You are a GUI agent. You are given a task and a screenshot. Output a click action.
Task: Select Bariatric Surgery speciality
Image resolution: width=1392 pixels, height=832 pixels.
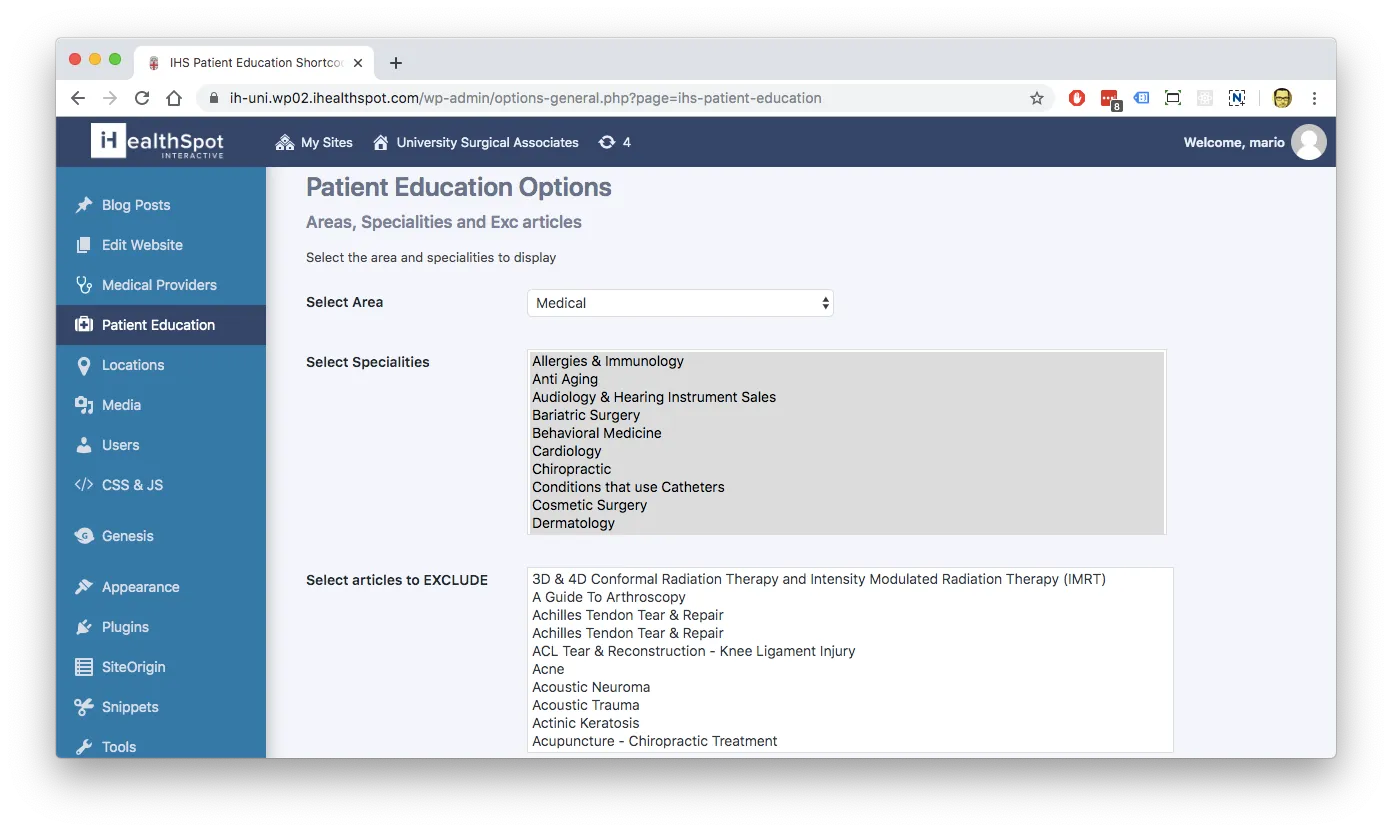click(847, 415)
